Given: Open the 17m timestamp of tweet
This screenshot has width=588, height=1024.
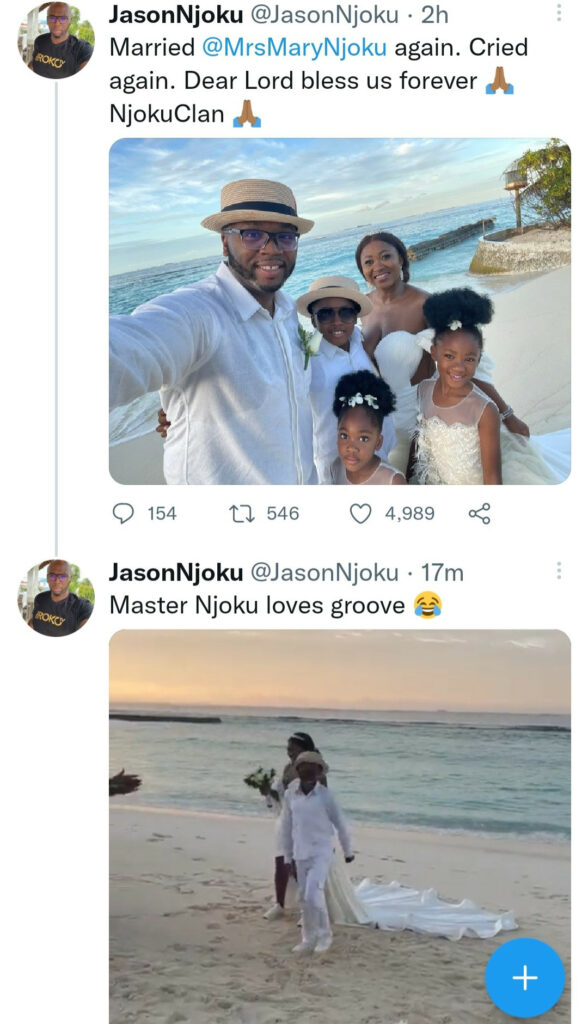Looking at the screenshot, I should tap(442, 572).
